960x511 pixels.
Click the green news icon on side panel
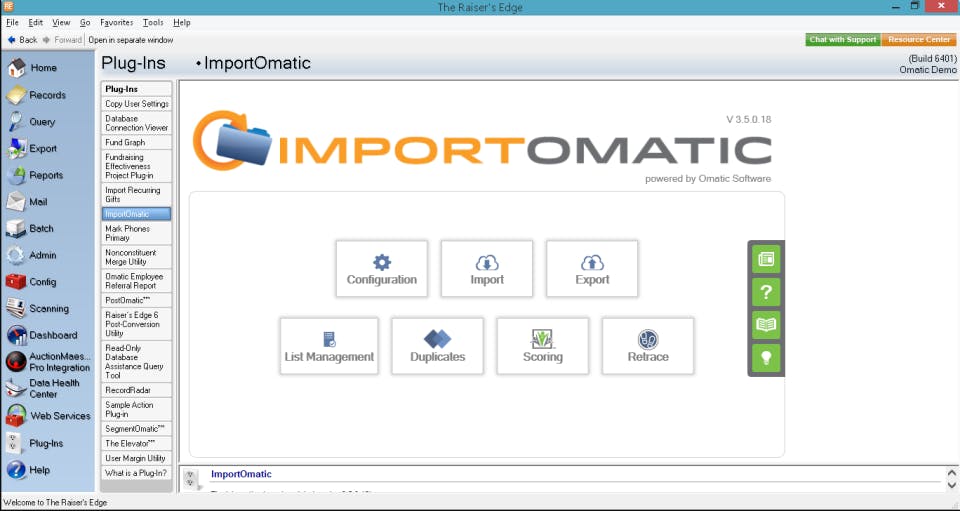(766, 259)
